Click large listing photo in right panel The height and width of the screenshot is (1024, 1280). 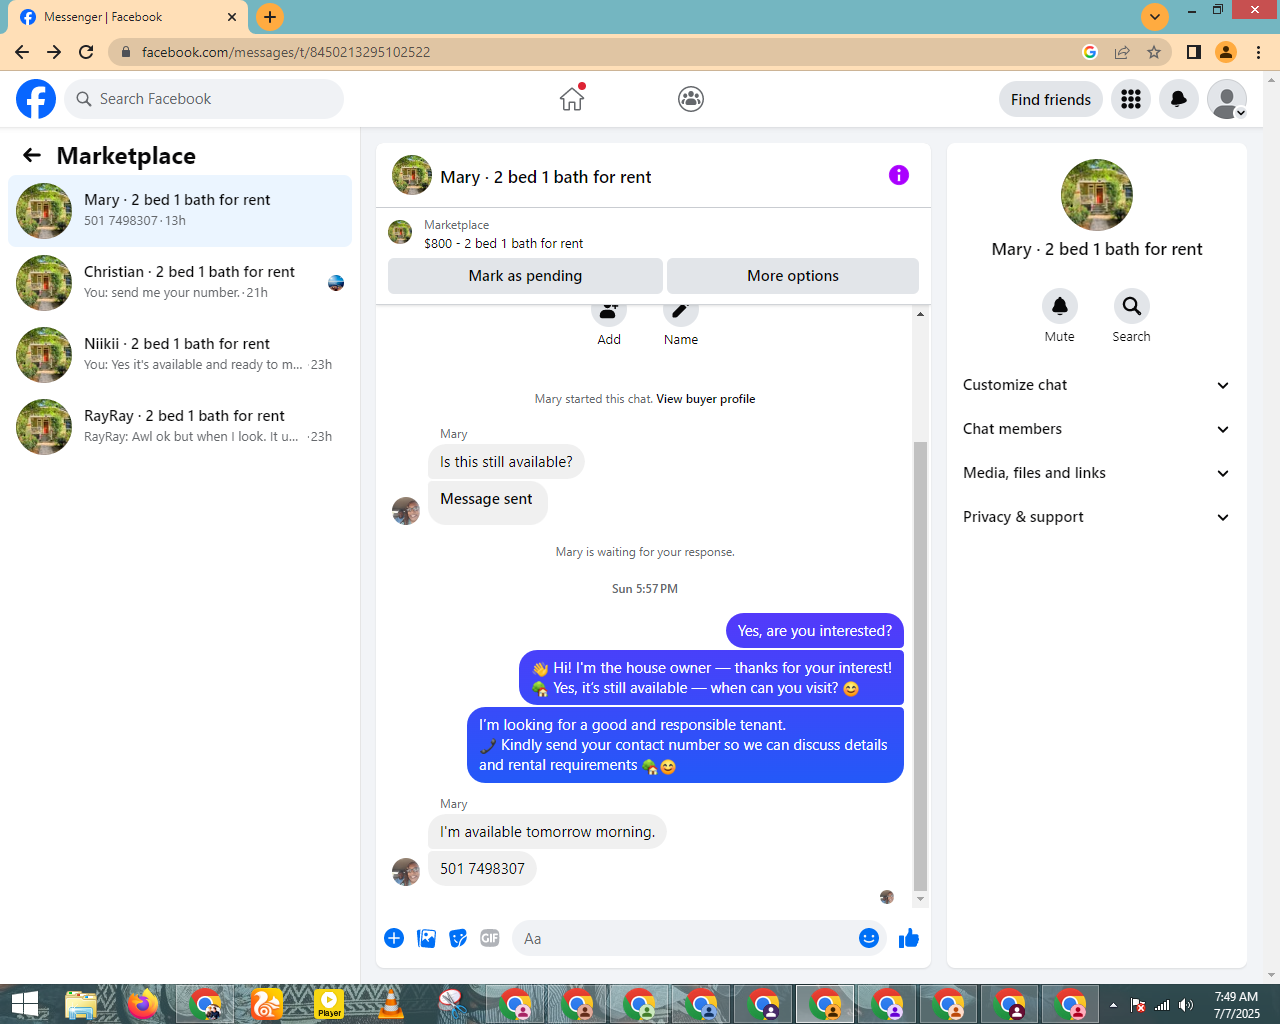pyautogui.click(x=1097, y=195)
